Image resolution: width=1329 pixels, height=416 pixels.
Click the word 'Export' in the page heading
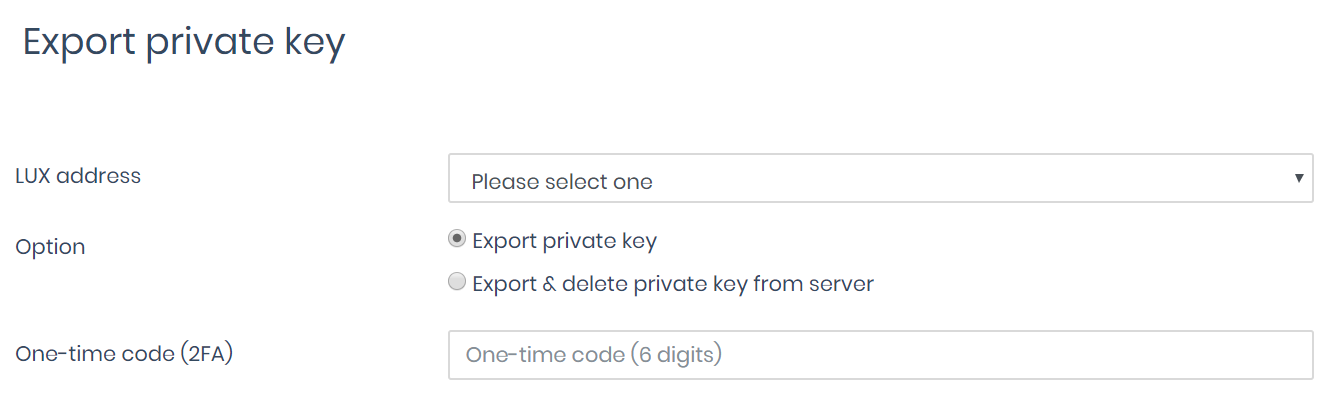coord(79,43)
